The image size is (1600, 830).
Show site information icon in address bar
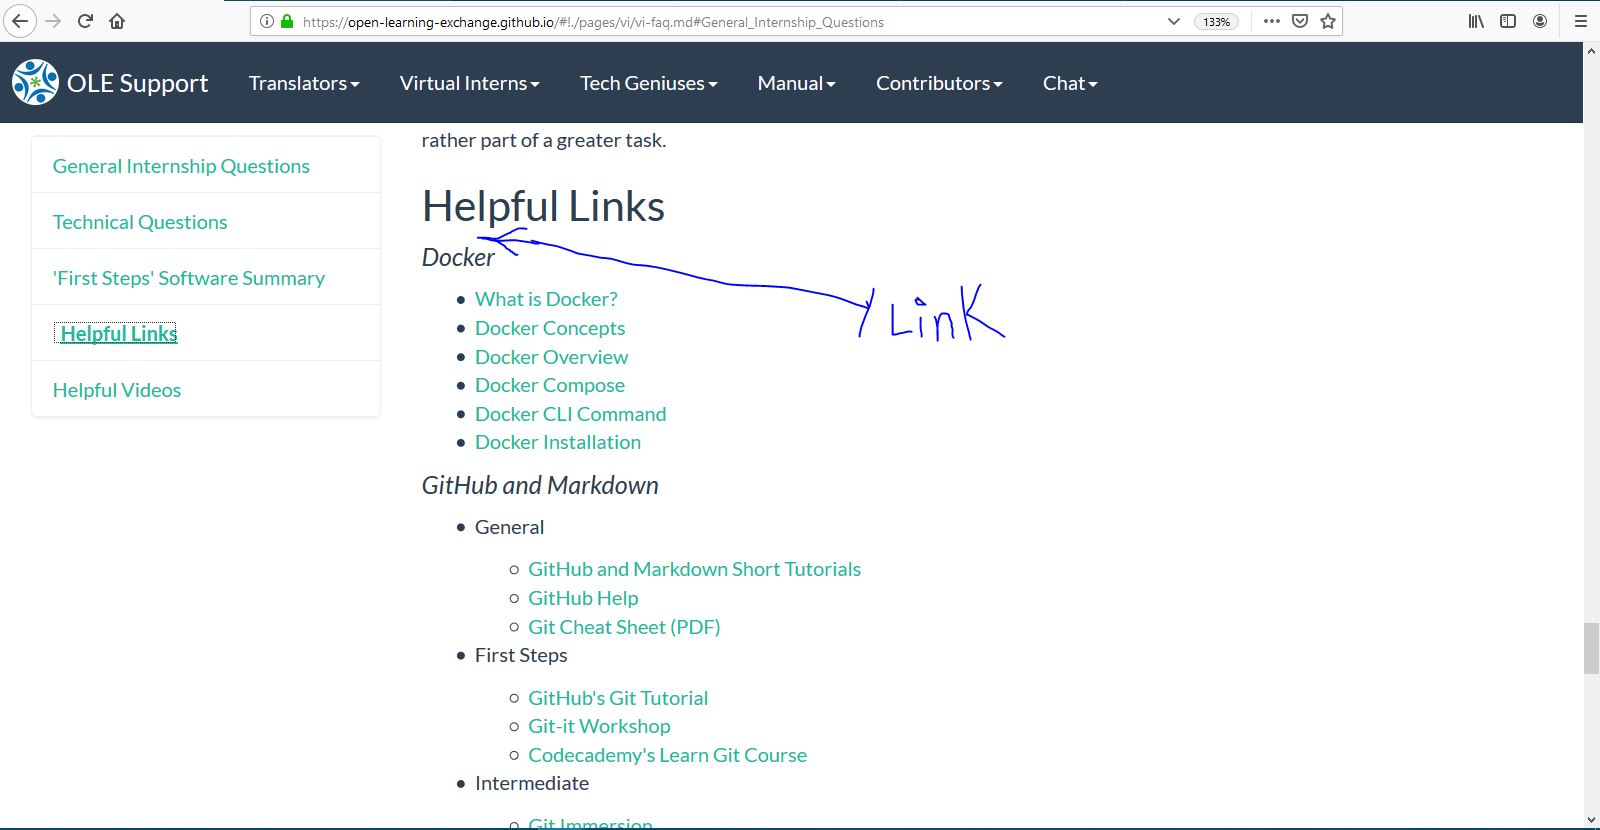tap(267, 21)
